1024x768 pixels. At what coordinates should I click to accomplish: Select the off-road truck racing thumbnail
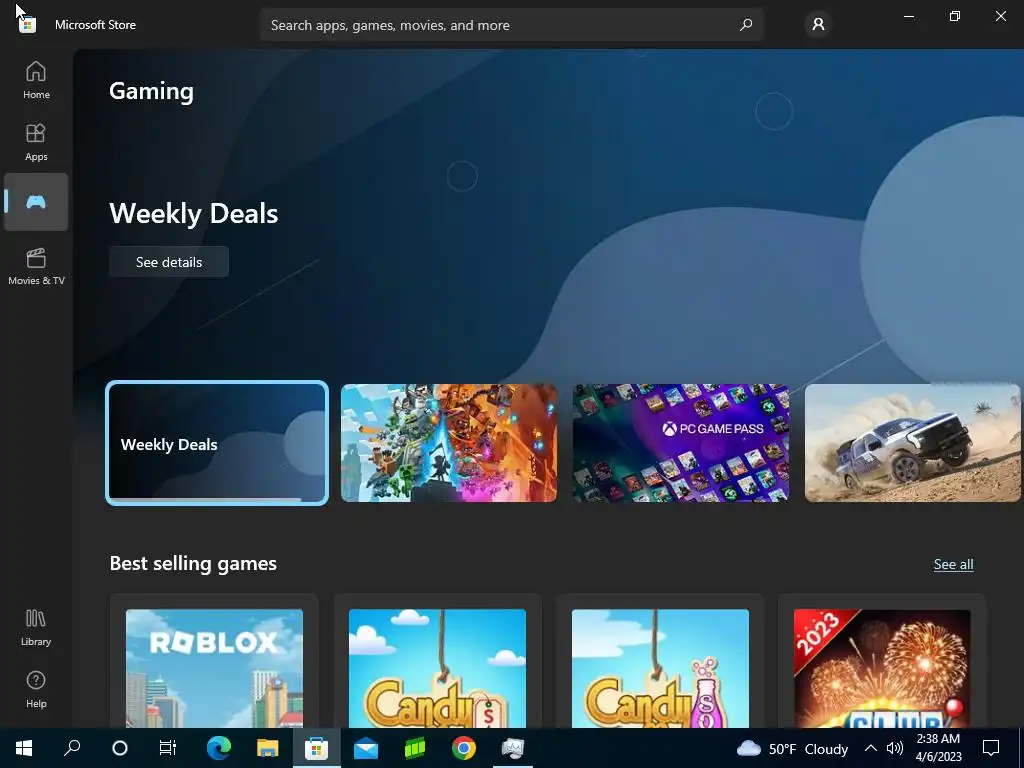pyautogui.click(x=912, y=443)
